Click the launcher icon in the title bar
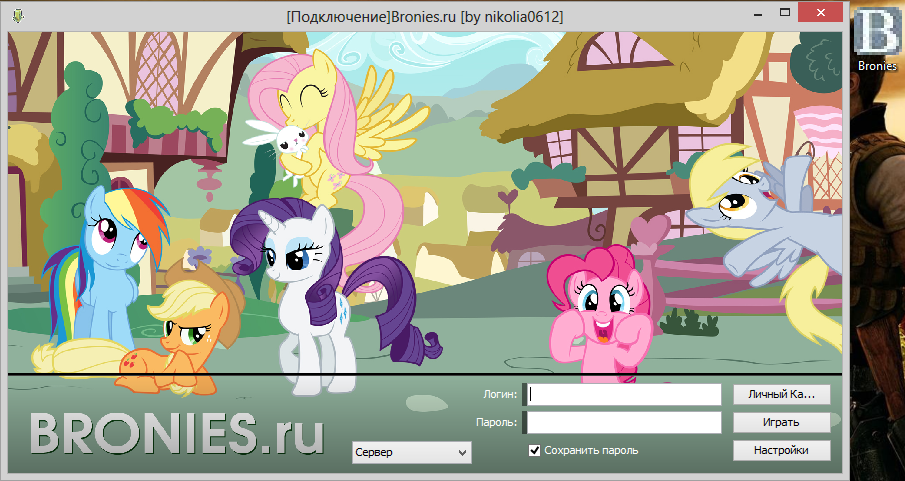Viewport: 905px width, 481px height. coord(18,16)
